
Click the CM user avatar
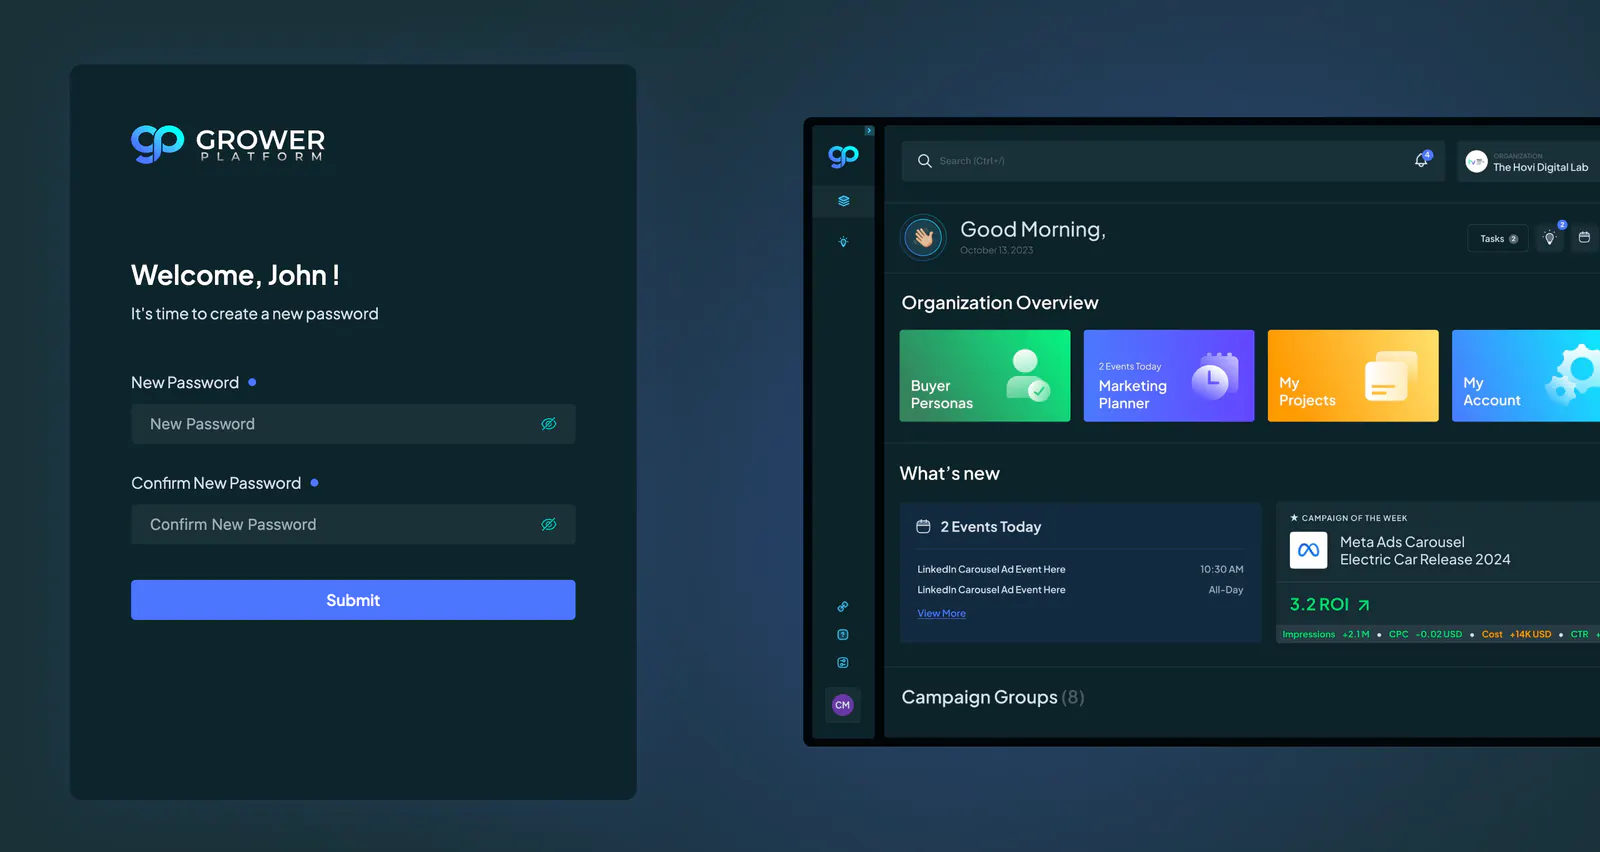coord(843,705)
